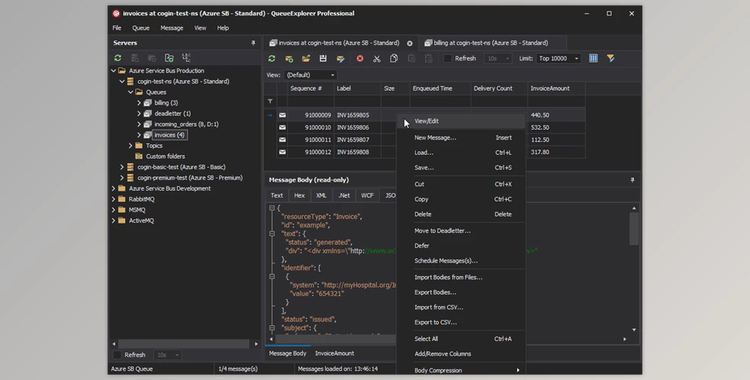Collapse the "text" JSON node

(x=272, y=234)
